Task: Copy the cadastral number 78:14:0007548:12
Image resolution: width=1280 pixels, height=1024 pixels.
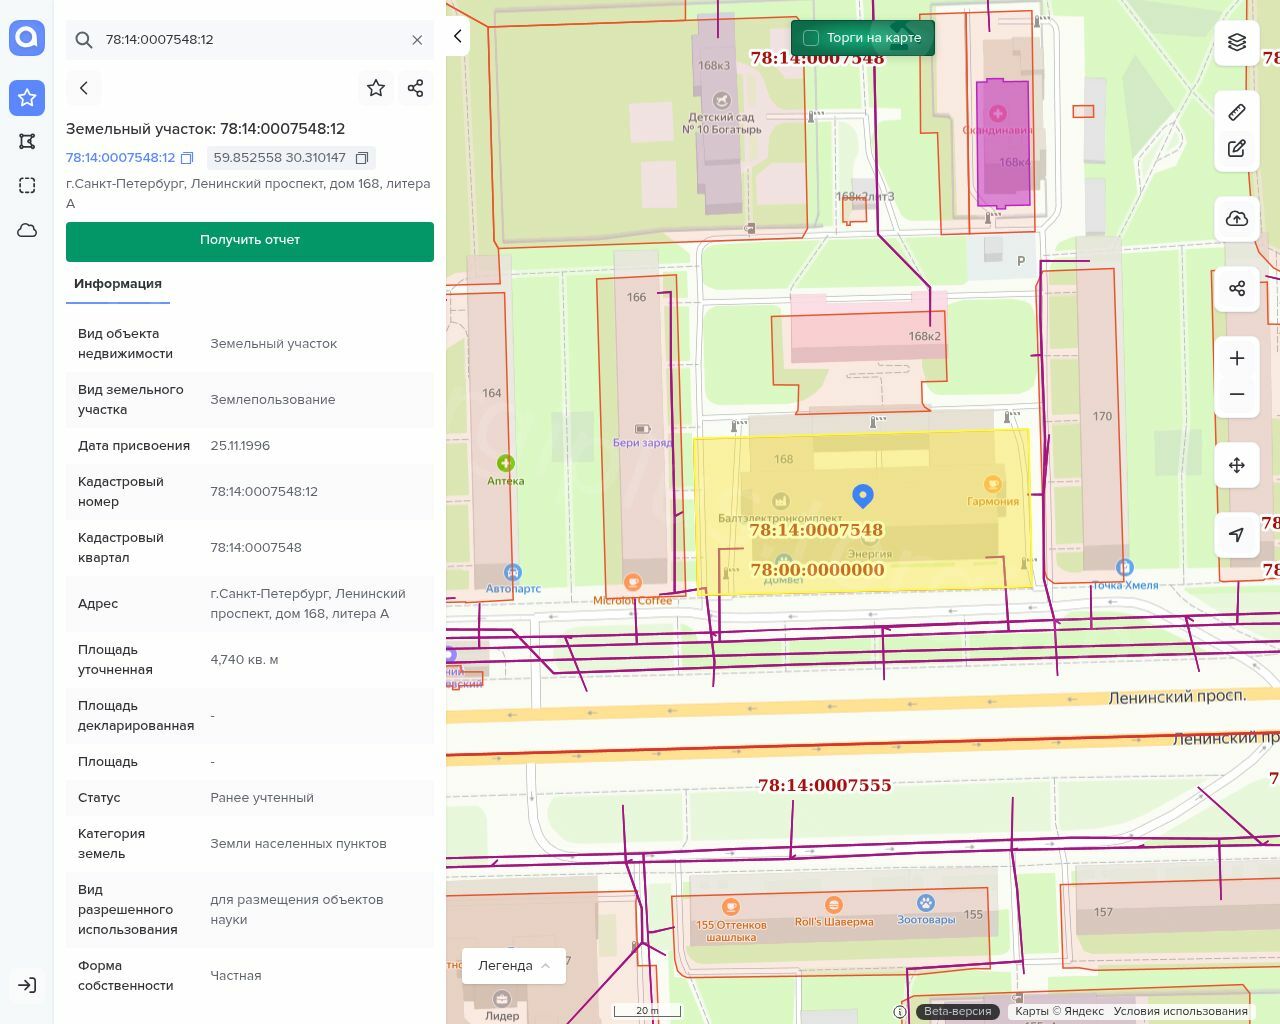Action: (x=187, y=158)
